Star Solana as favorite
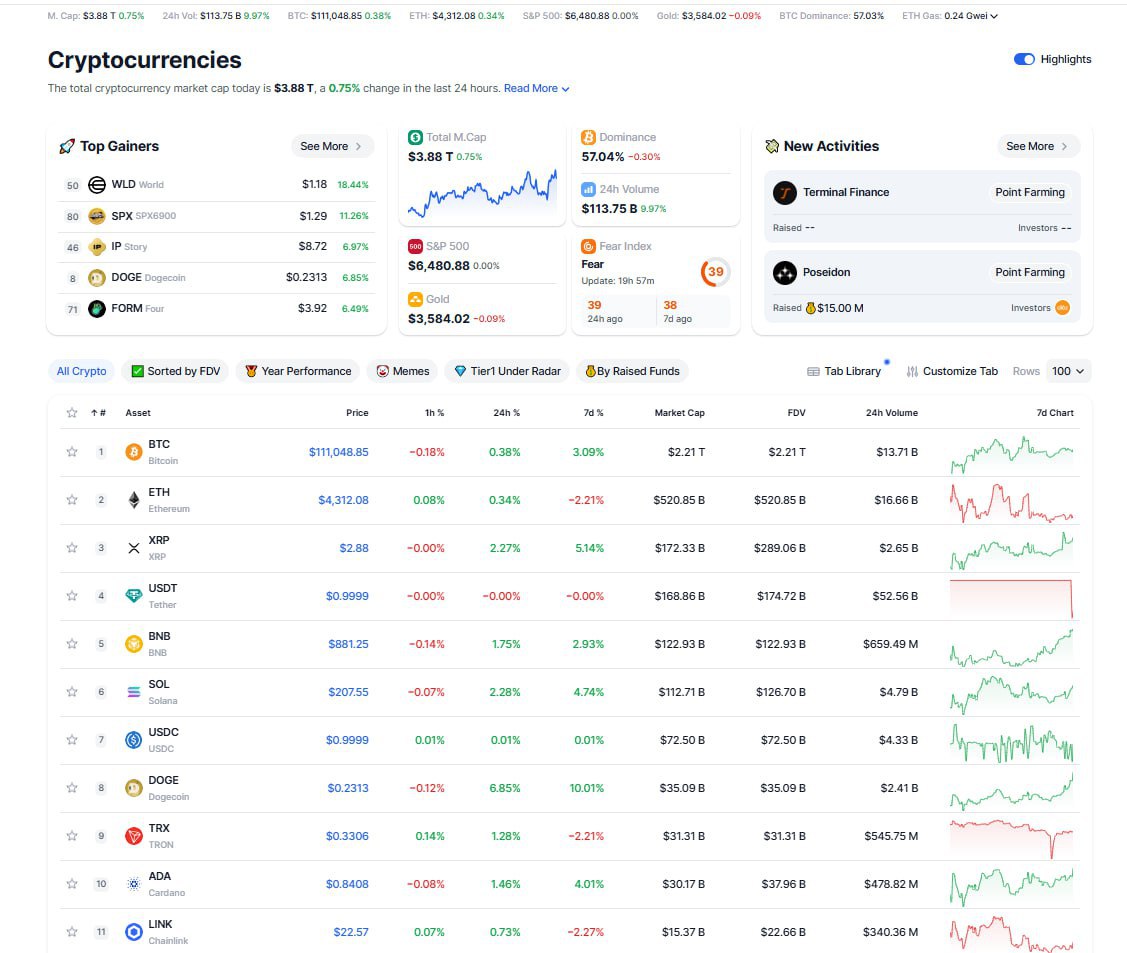The image size is (1127, 953). (x=72, y=692)
